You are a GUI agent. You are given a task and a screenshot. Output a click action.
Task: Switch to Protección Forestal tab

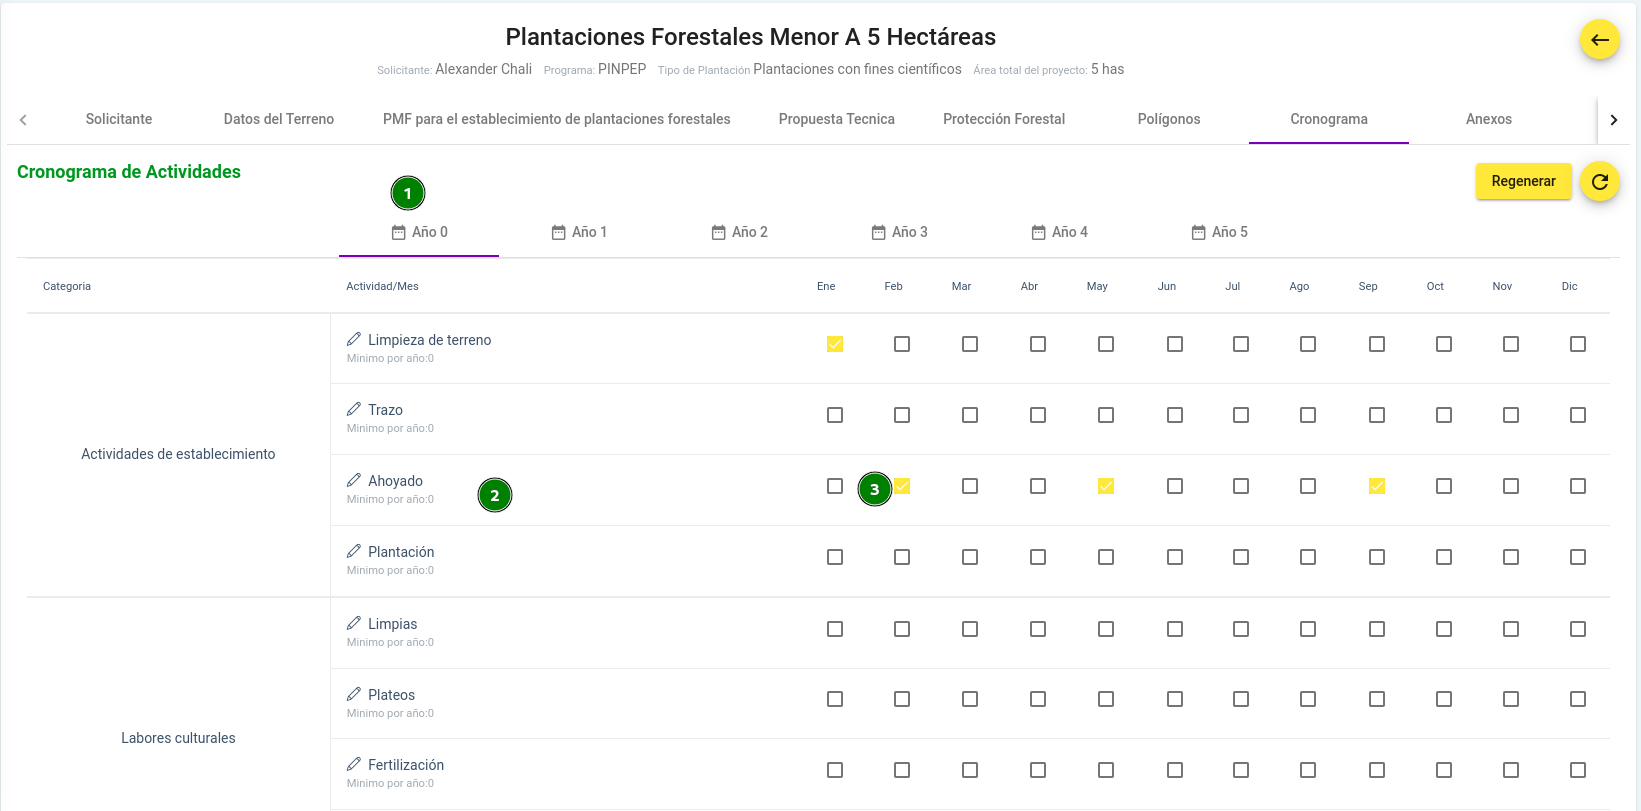1004,119
